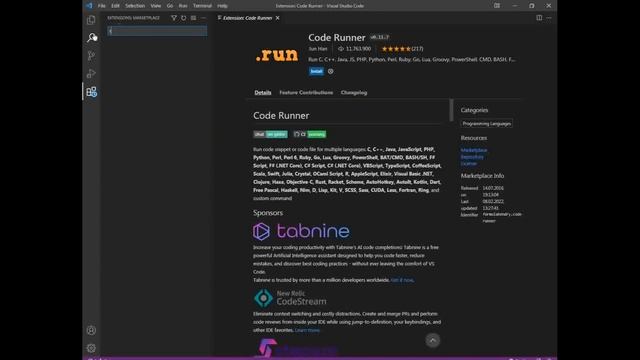Open the Run menu

click(183, 6)
